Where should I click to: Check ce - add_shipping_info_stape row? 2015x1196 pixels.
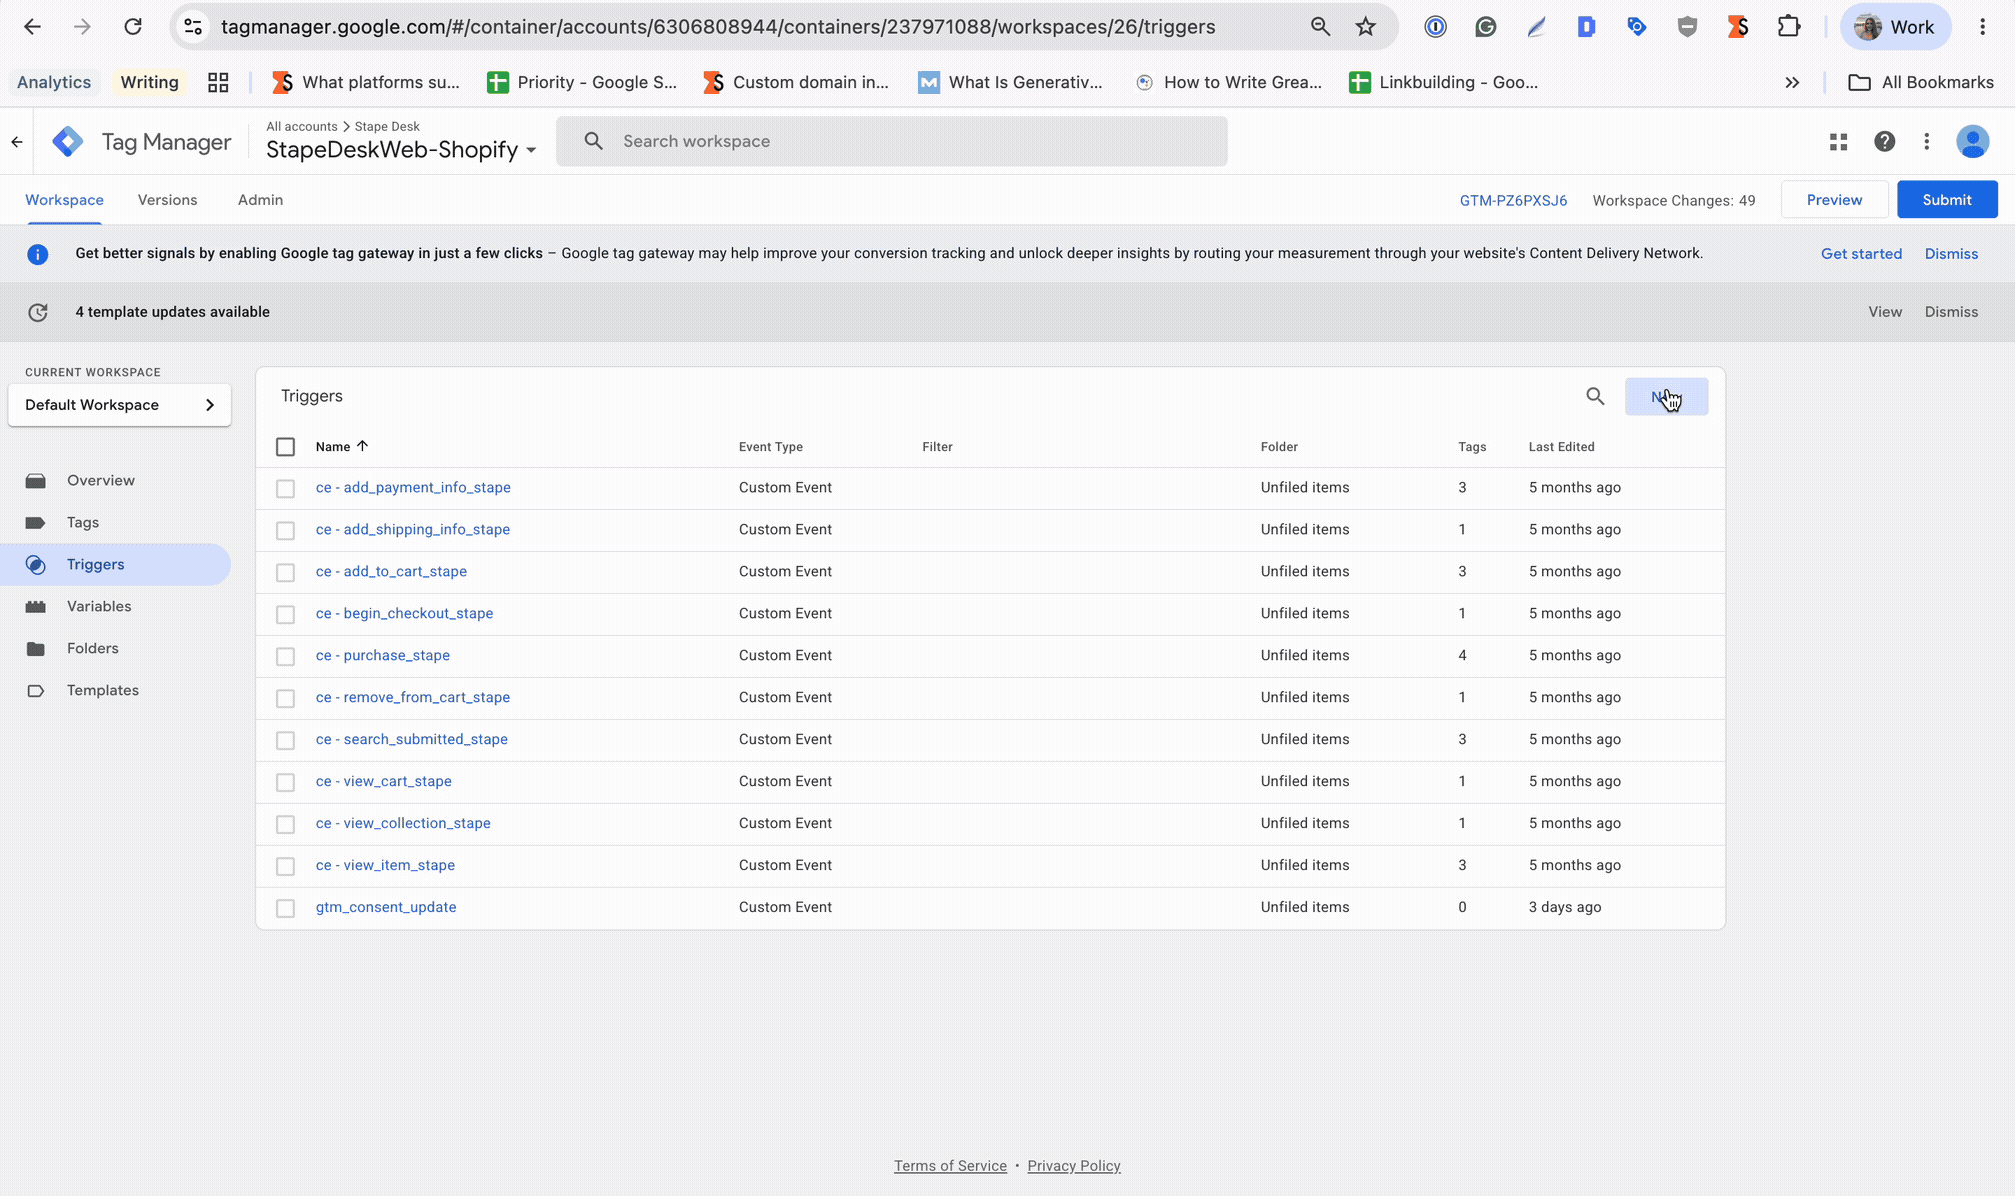click(x=286, y=531)
